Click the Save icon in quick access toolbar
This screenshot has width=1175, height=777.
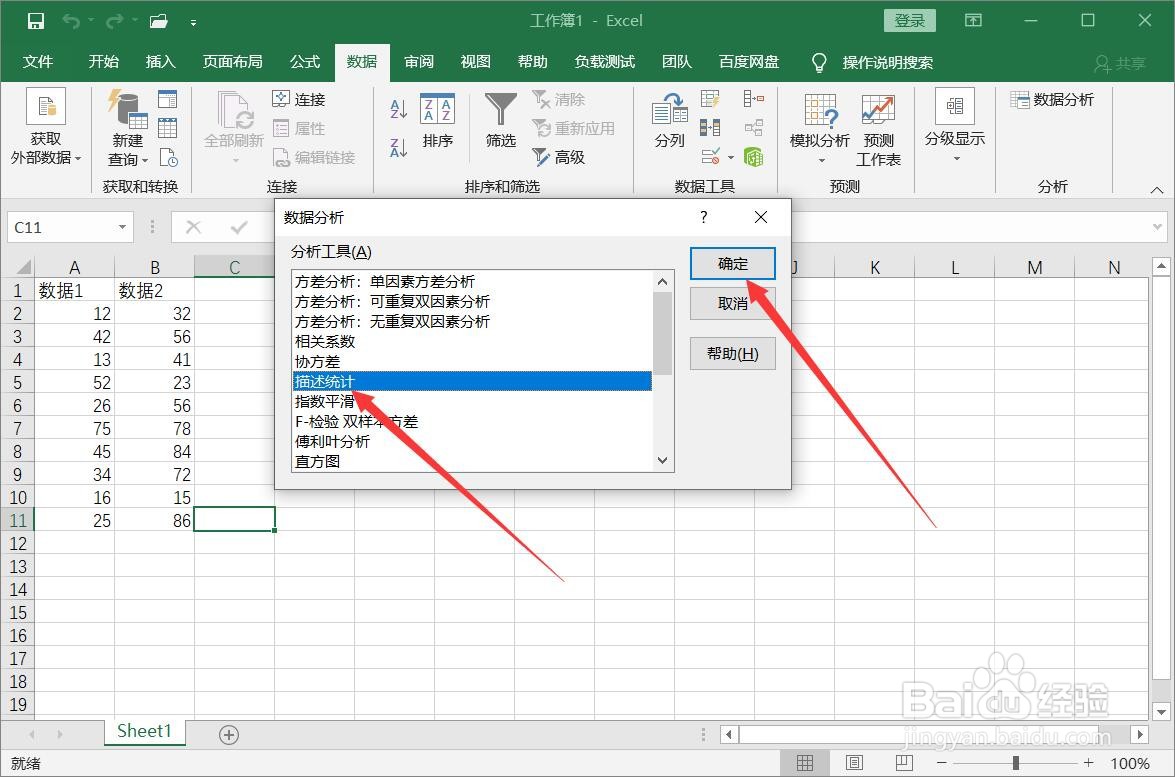(35, 21)
